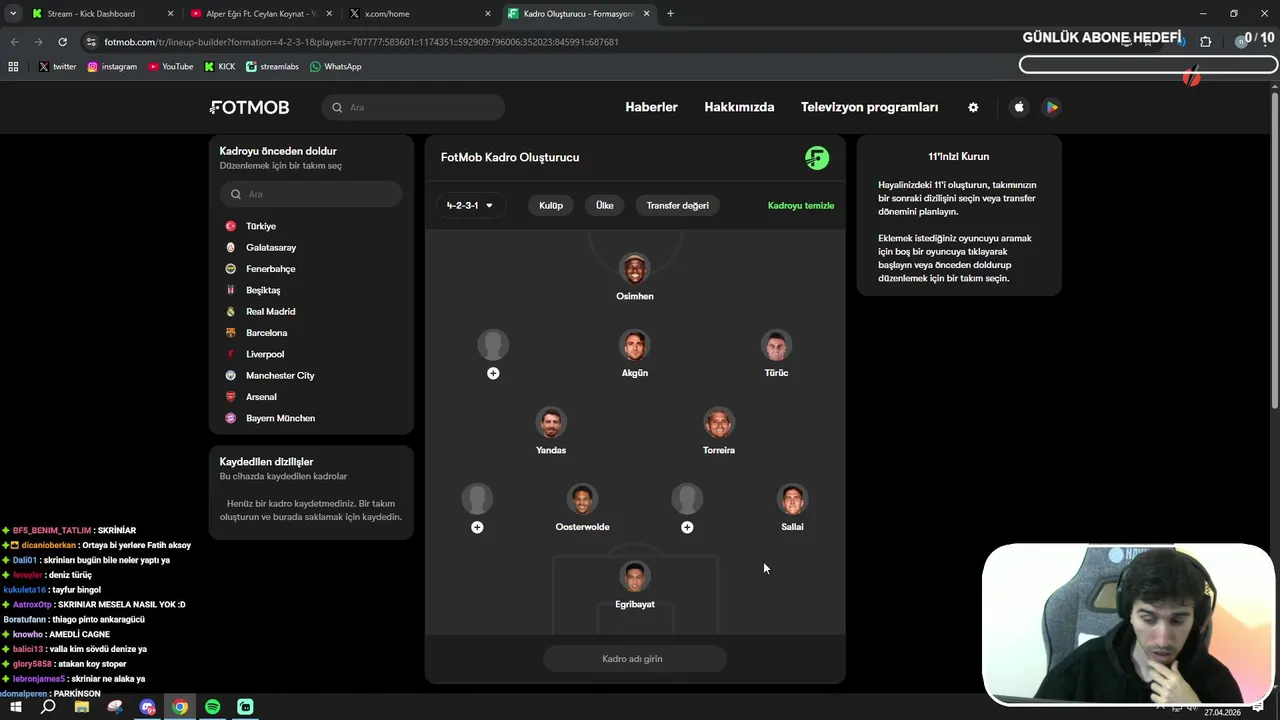Select Türüc's player avatar
Image resolution: width=1280 pixels, height=720 pixels.
coord(776,346)
